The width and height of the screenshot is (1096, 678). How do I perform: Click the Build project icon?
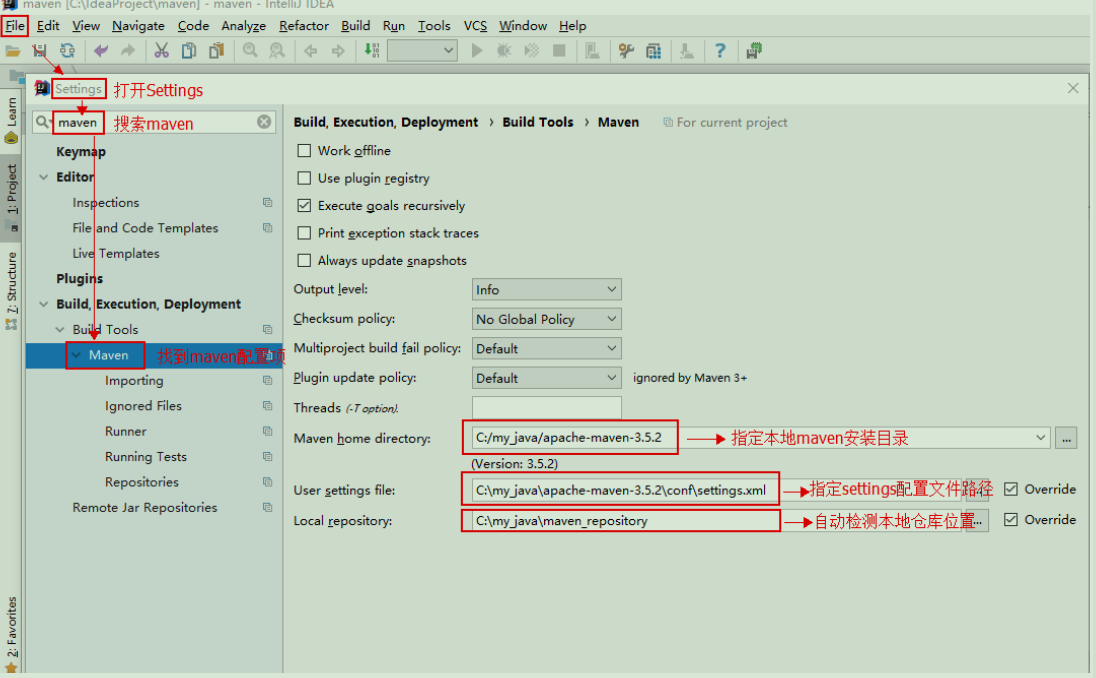click(x=372, y=51)
